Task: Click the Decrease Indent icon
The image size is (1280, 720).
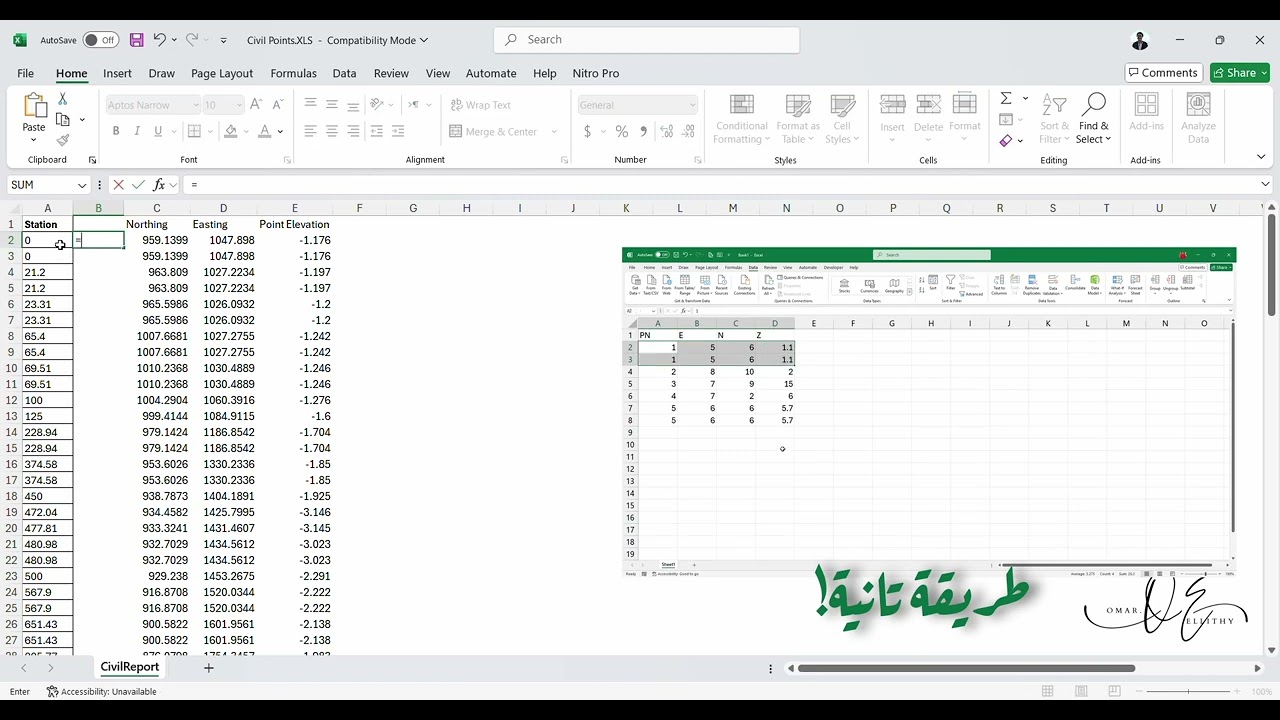Action: click(377, 131)
